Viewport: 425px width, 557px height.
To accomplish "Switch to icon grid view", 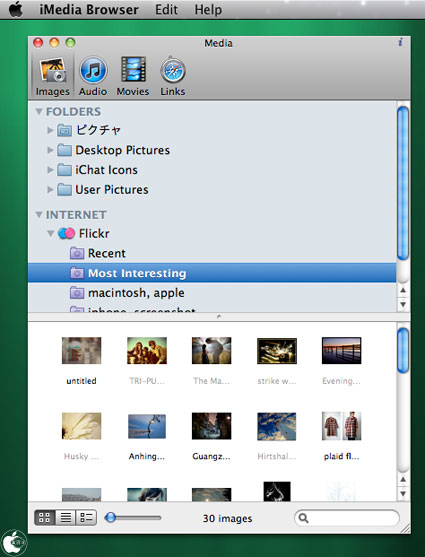I will click(44, 518).
